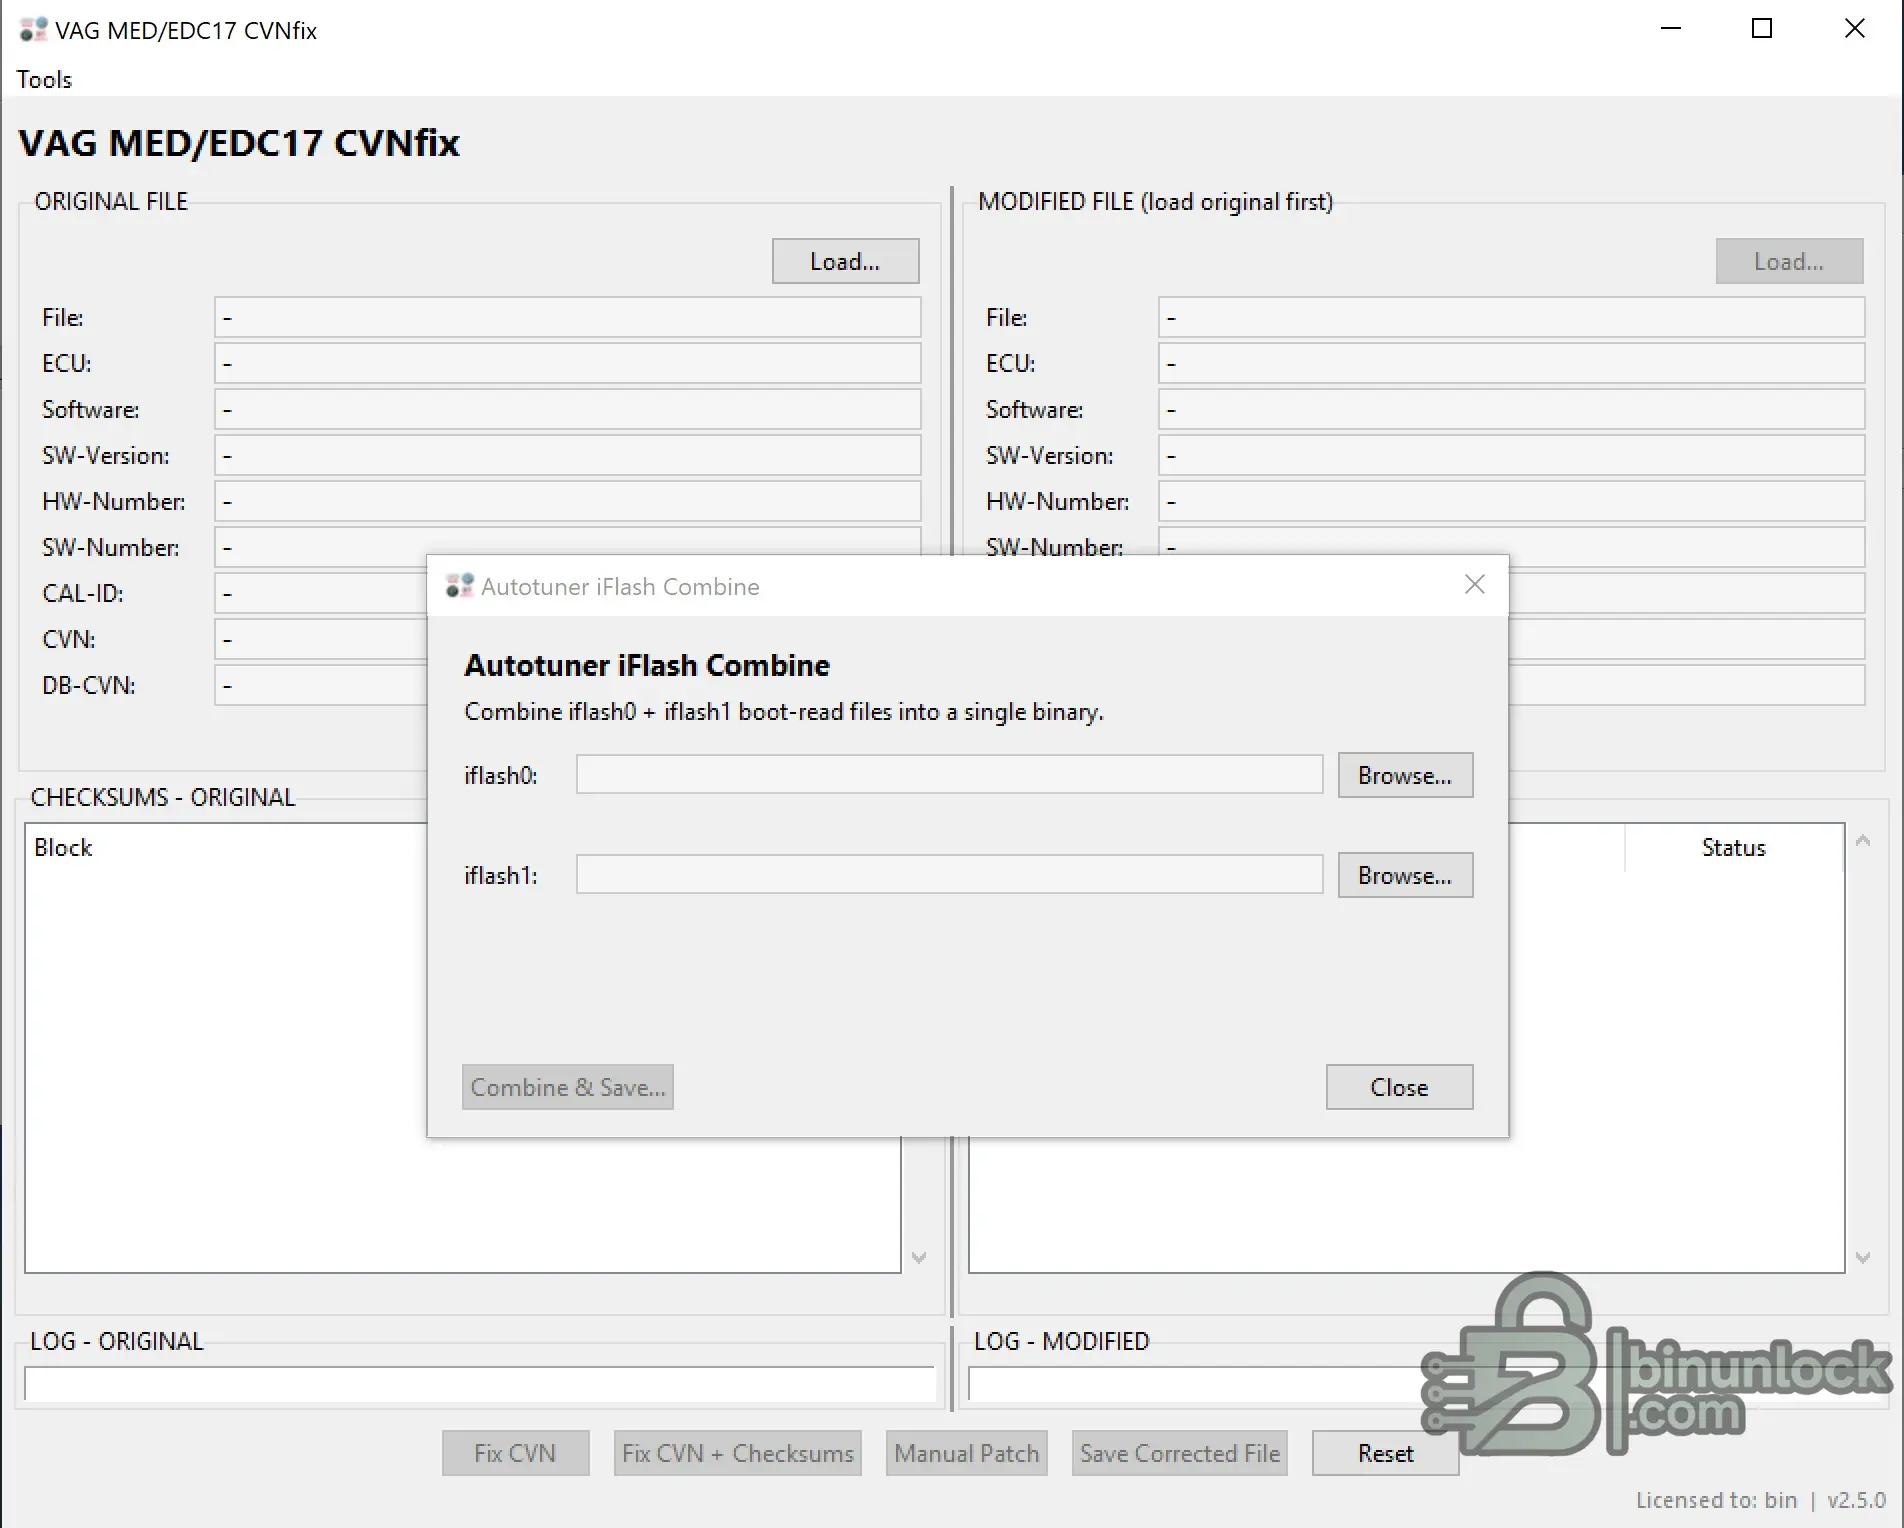Click scroll-up arrow of modified checksums list

[1862, 841]
